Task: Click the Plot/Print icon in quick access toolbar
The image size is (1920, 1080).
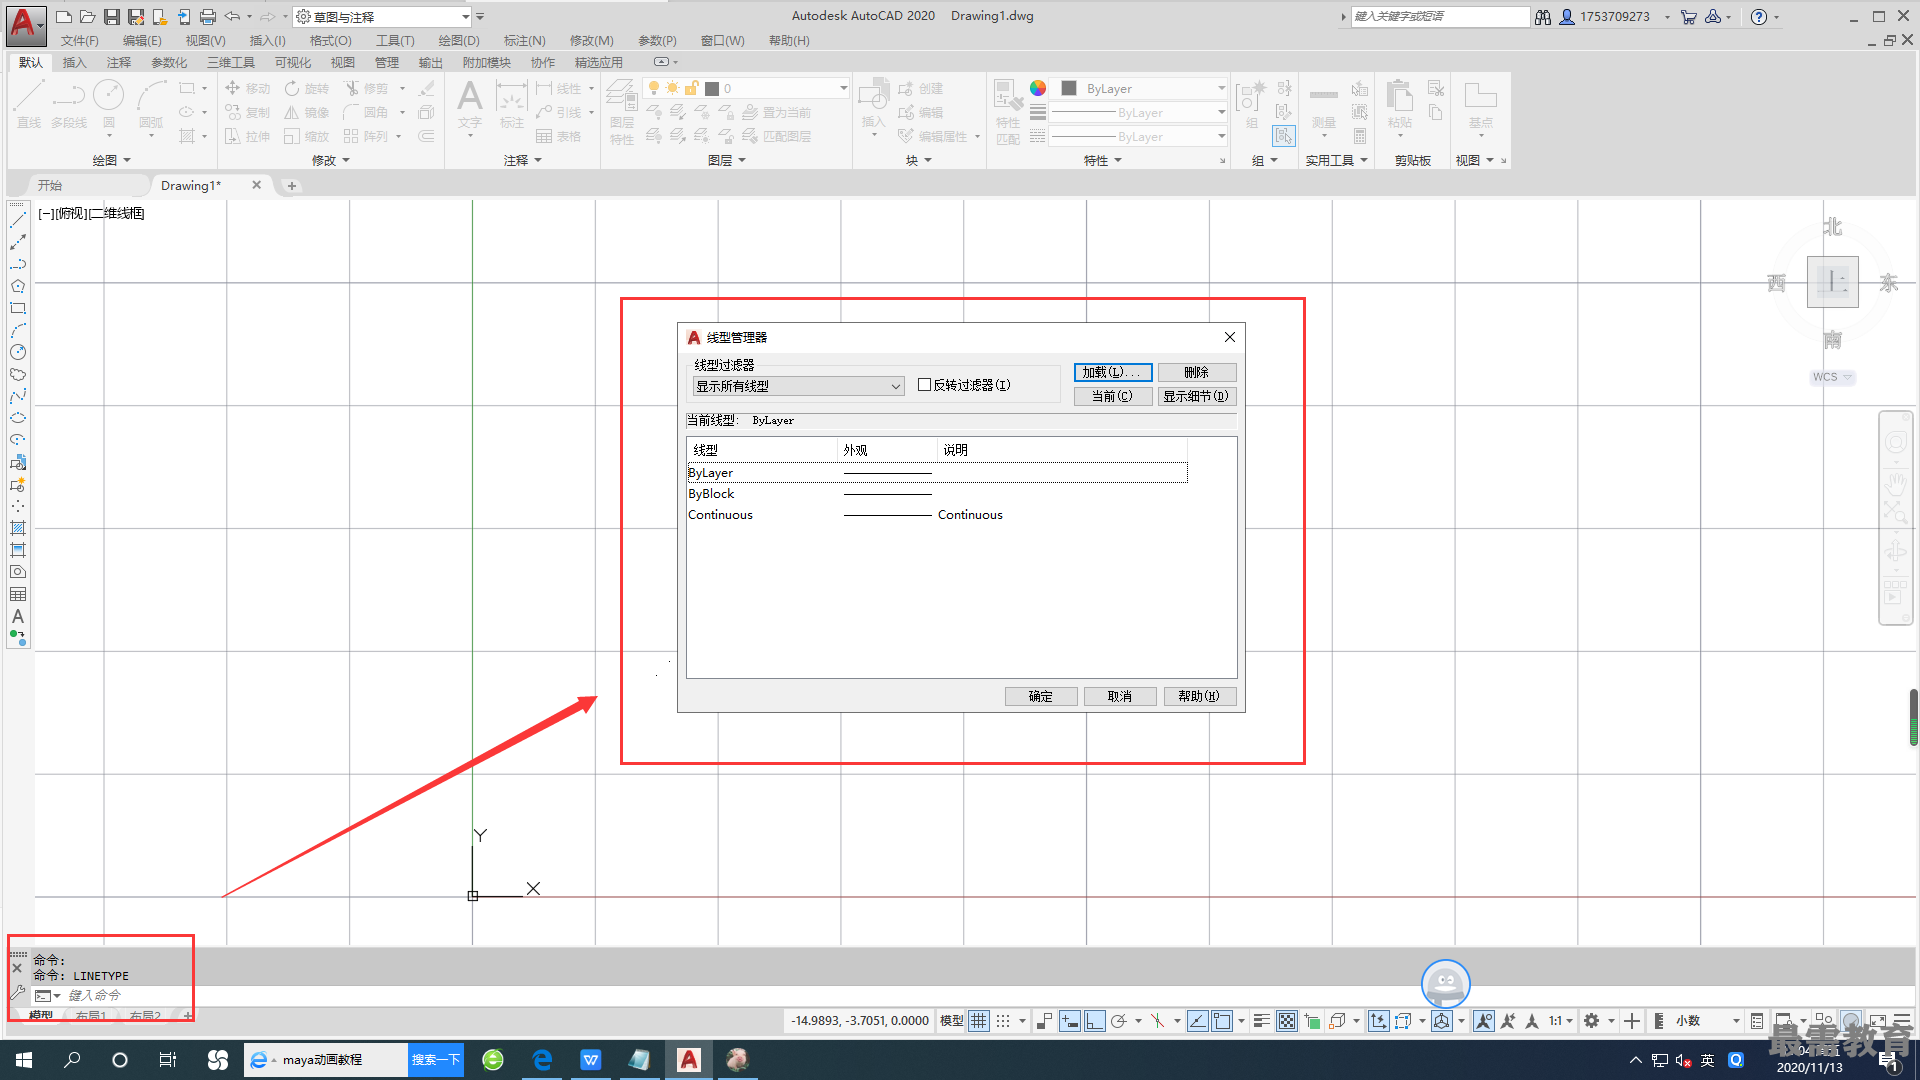Action: point(208,17)
